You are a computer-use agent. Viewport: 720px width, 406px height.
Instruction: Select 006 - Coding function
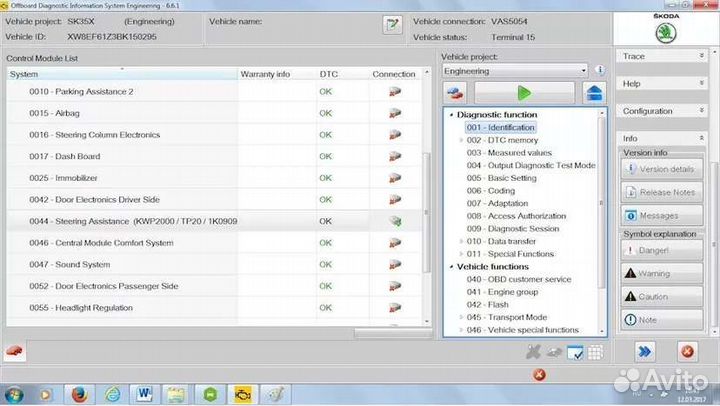tap(490, 191)
